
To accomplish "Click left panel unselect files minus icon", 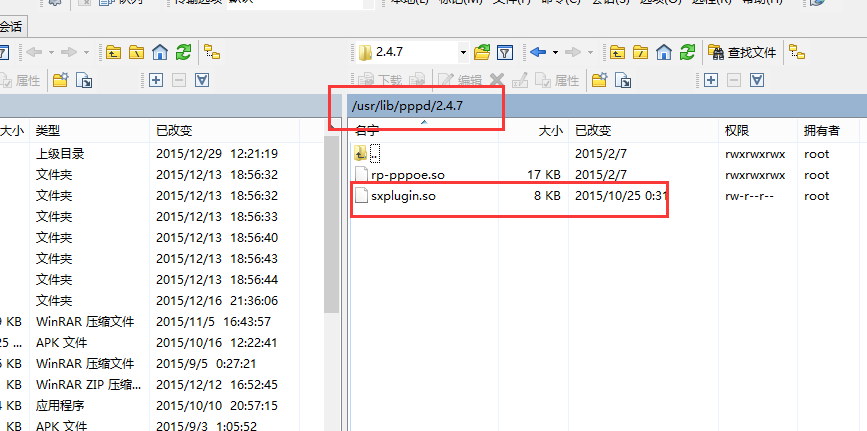I will (x=179, y=81).
